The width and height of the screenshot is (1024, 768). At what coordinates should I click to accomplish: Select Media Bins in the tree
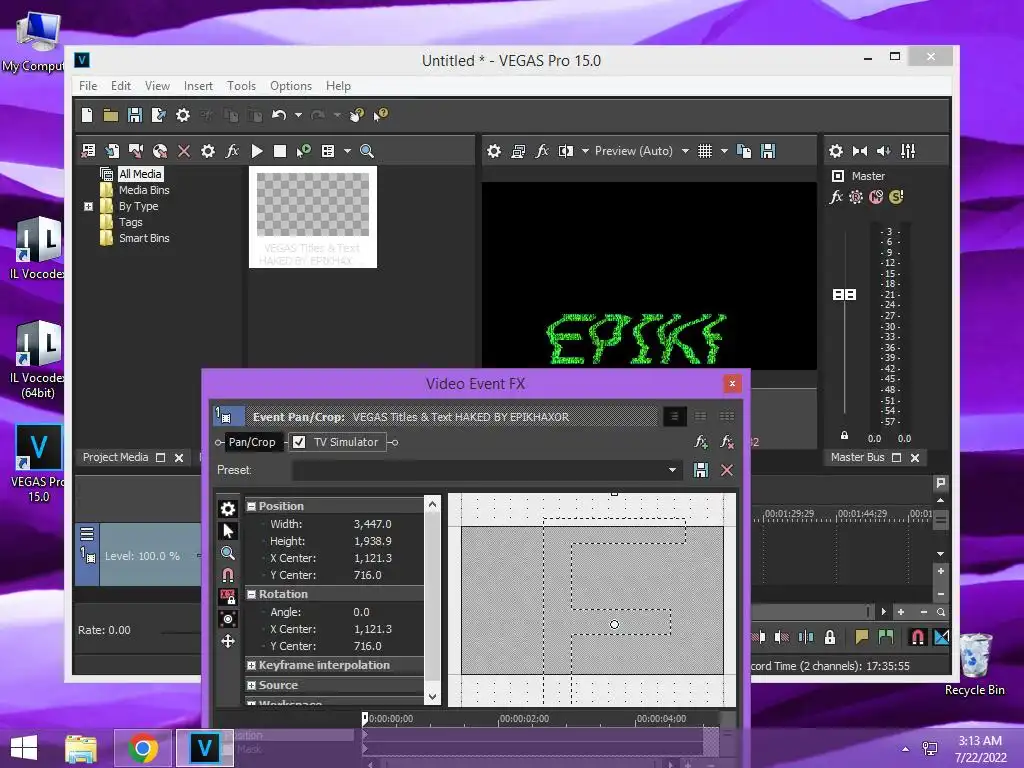pyautogui.click(x=144, y=190)
